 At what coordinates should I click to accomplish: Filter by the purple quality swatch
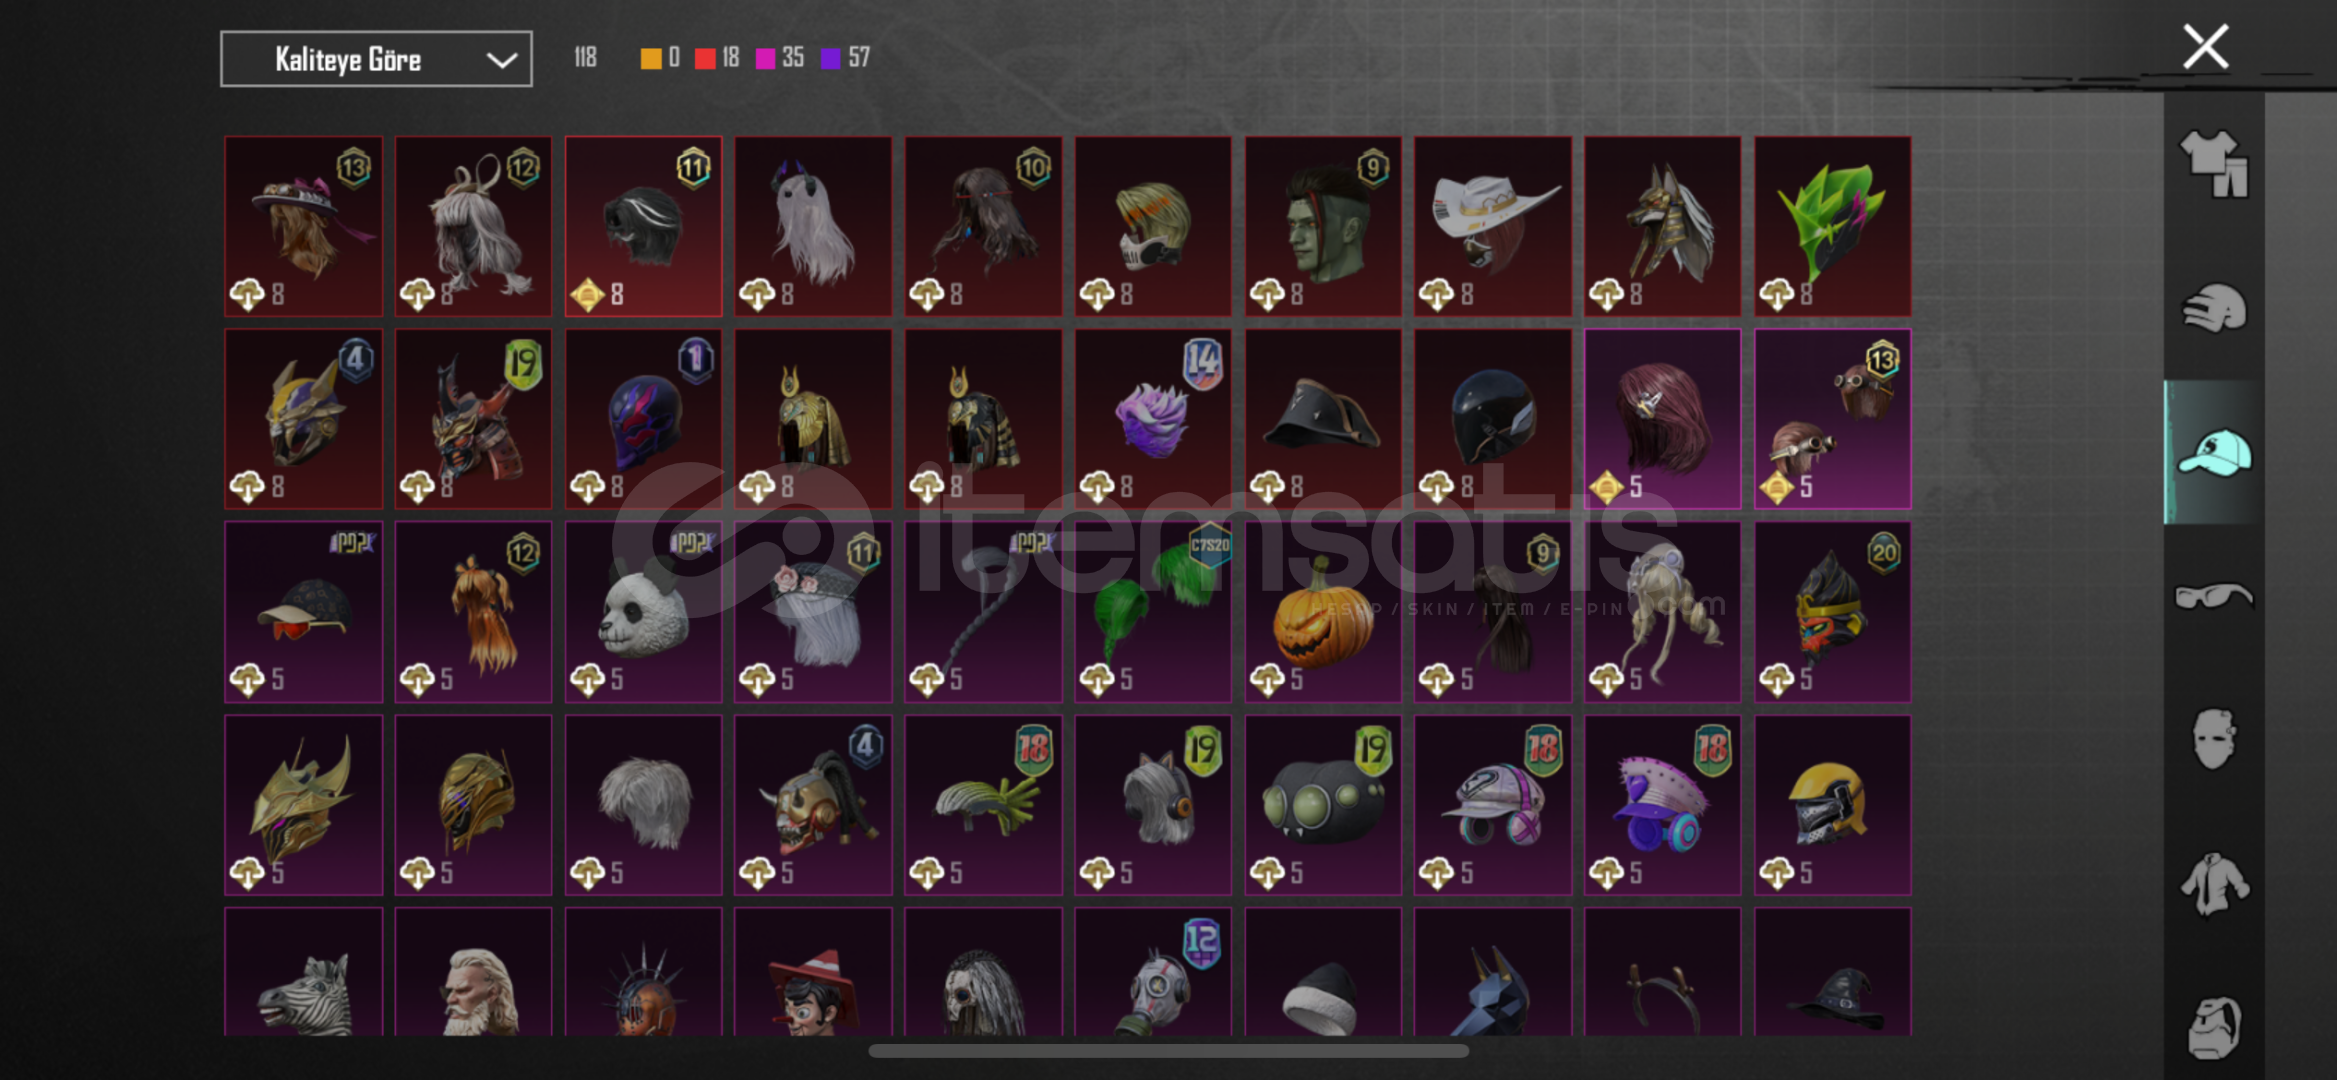click(x=830, y=58)
